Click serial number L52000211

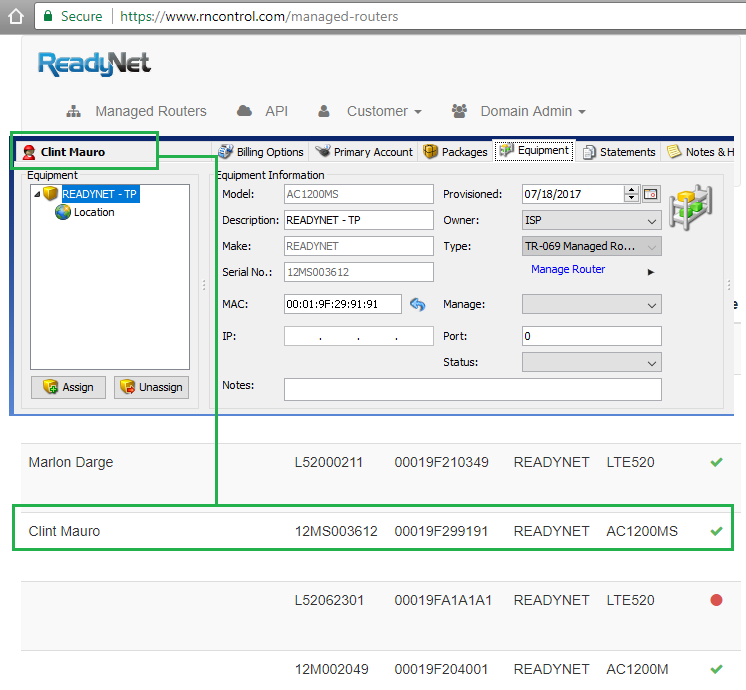point(329,462)
